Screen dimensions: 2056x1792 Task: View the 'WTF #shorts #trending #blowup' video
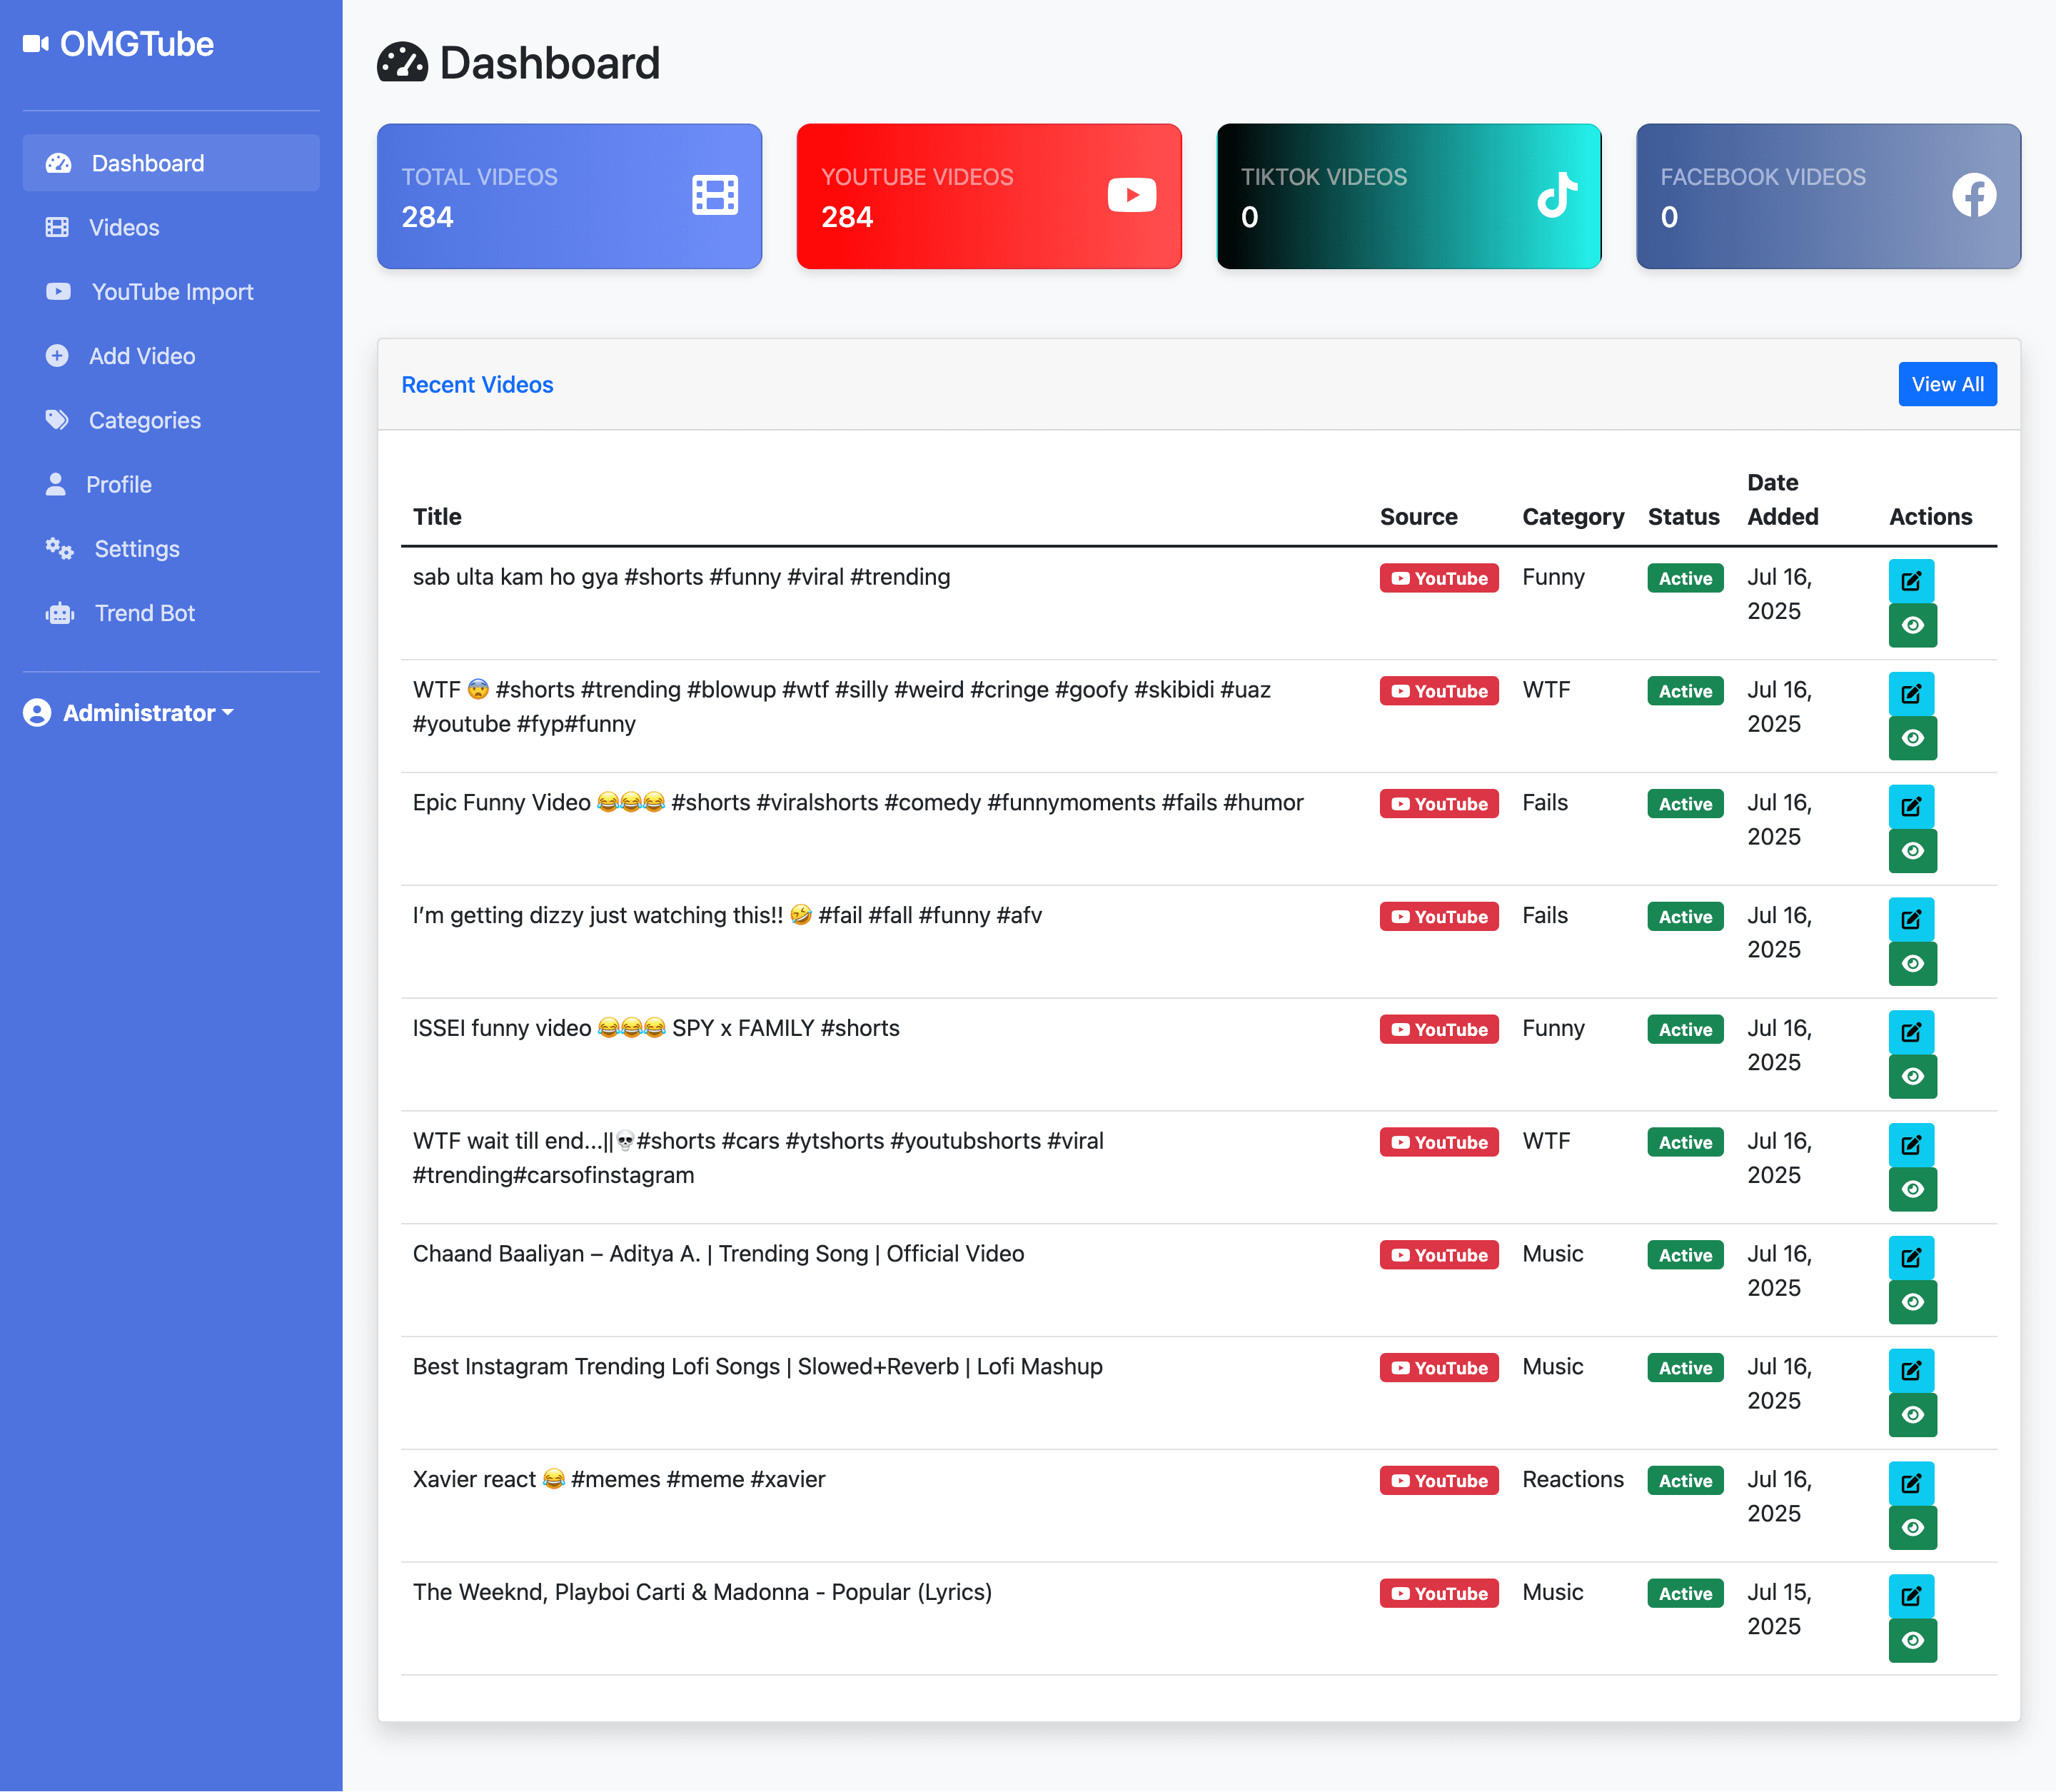coord(1912,738)
